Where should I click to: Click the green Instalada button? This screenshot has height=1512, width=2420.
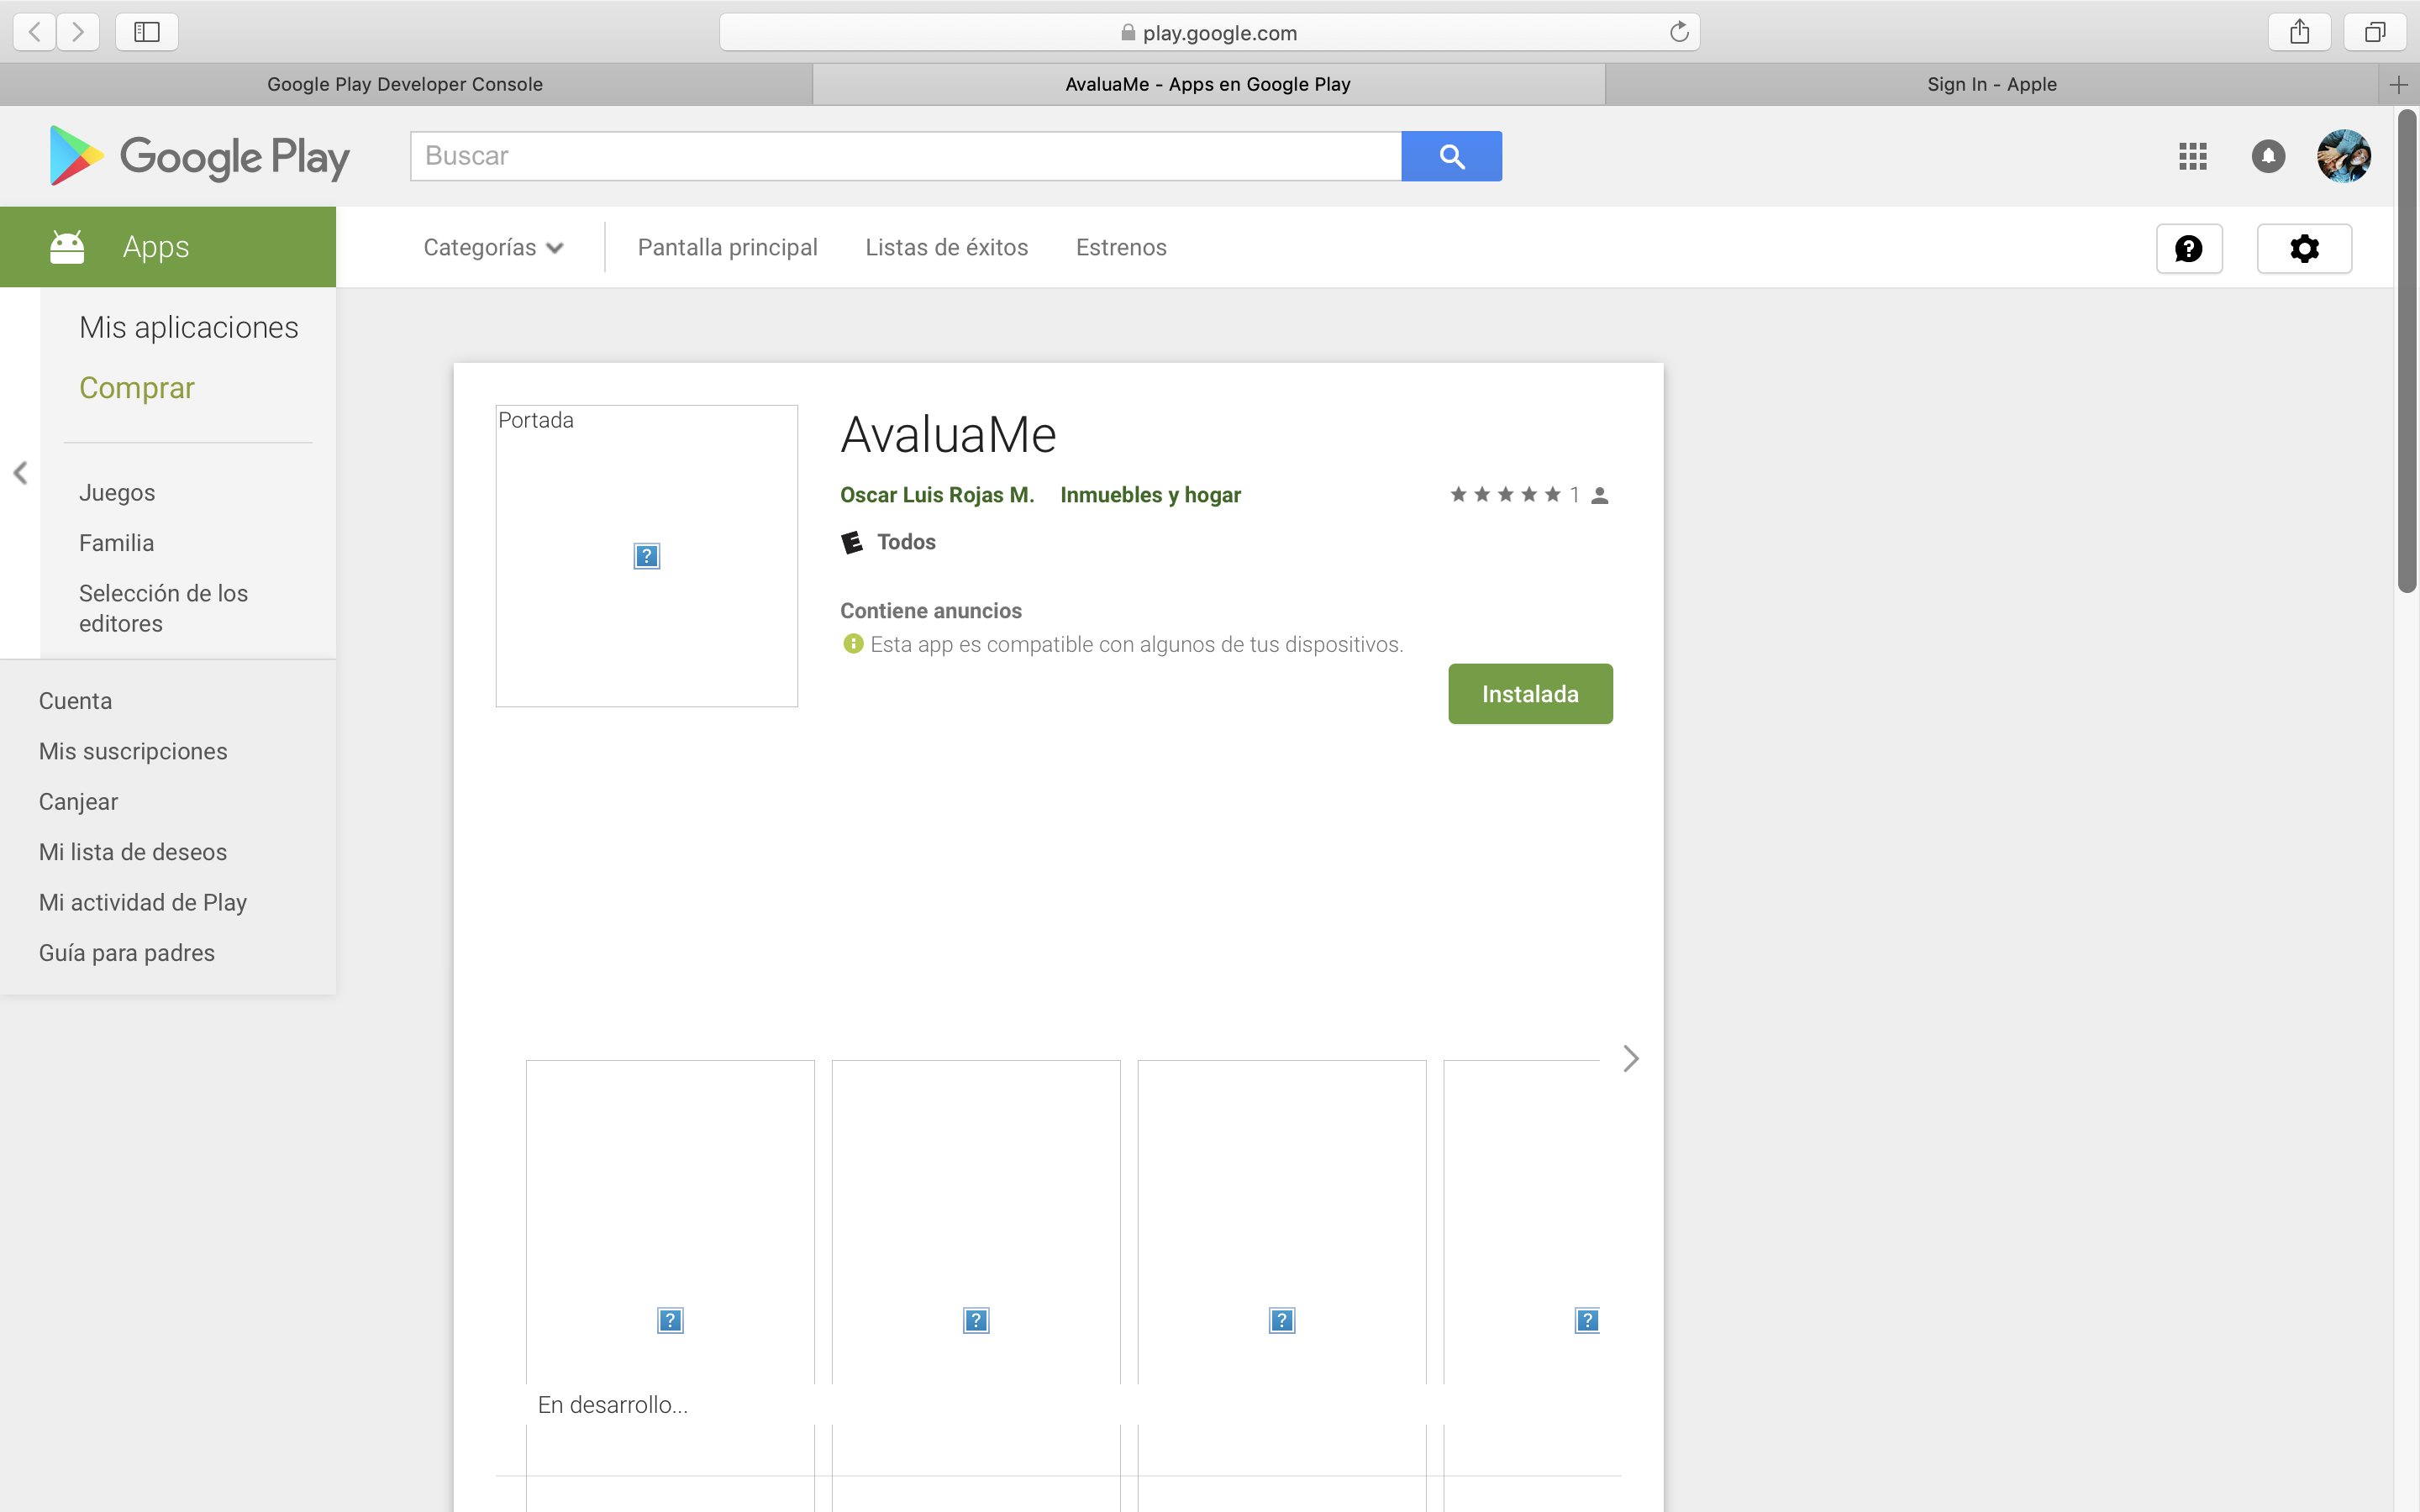[1530, 694]
